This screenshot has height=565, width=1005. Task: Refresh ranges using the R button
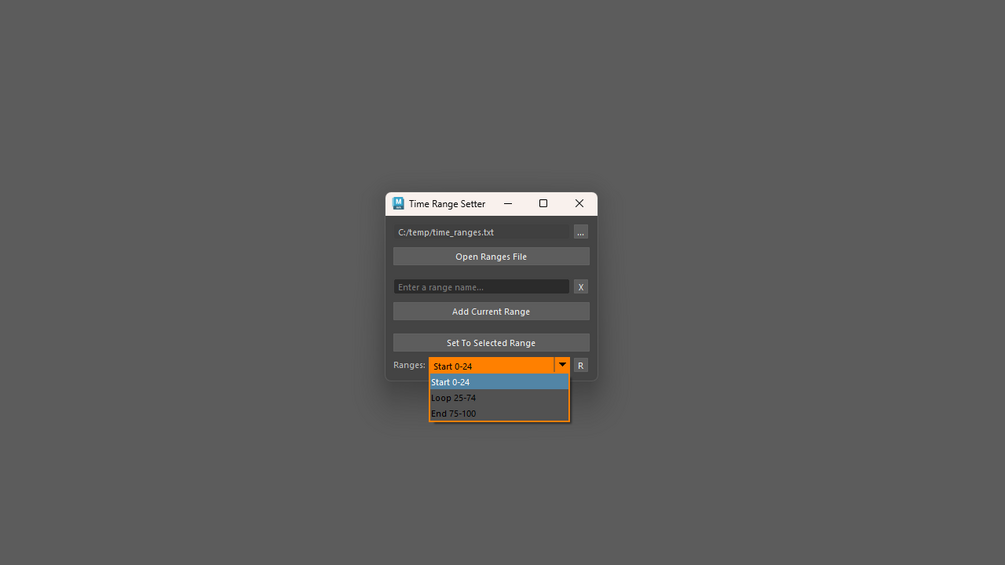[581, 365]
